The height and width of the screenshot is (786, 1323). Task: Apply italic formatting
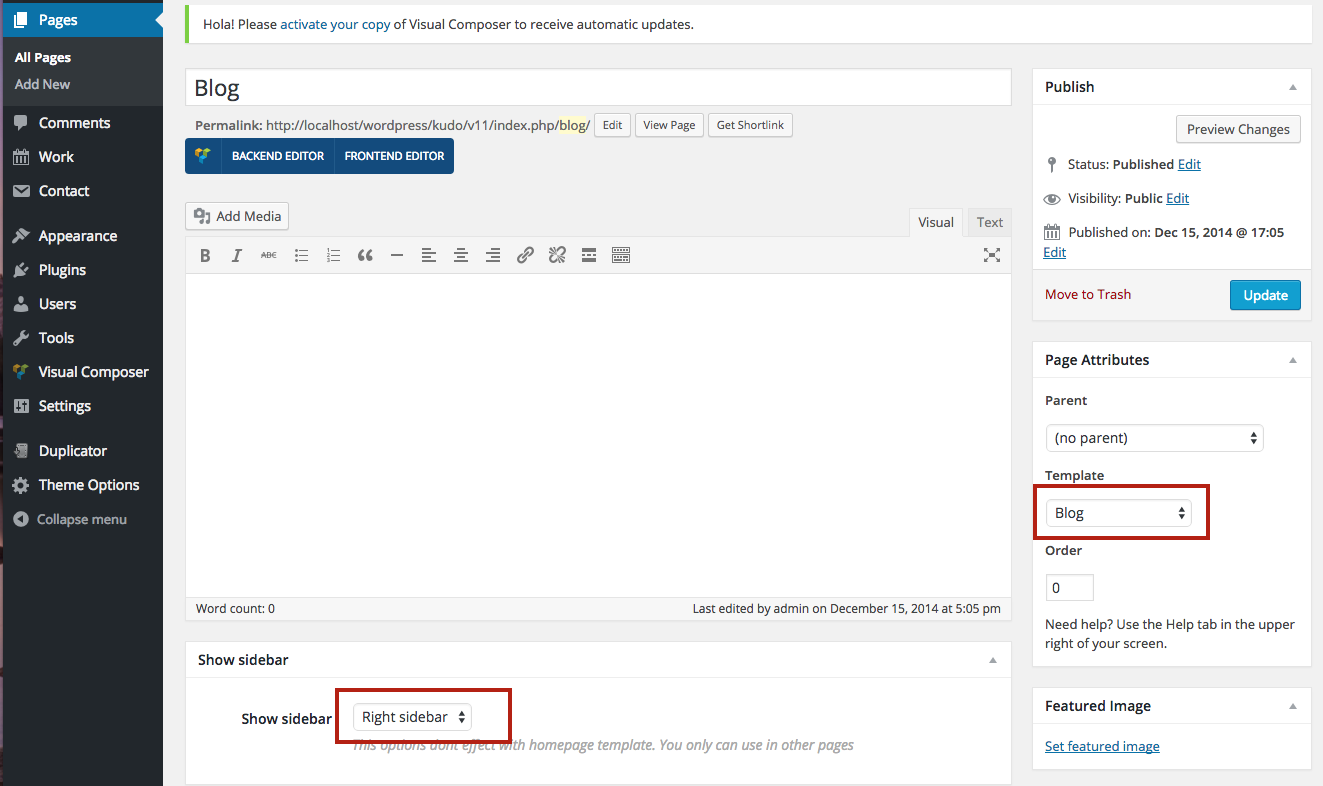click(237, 255)
